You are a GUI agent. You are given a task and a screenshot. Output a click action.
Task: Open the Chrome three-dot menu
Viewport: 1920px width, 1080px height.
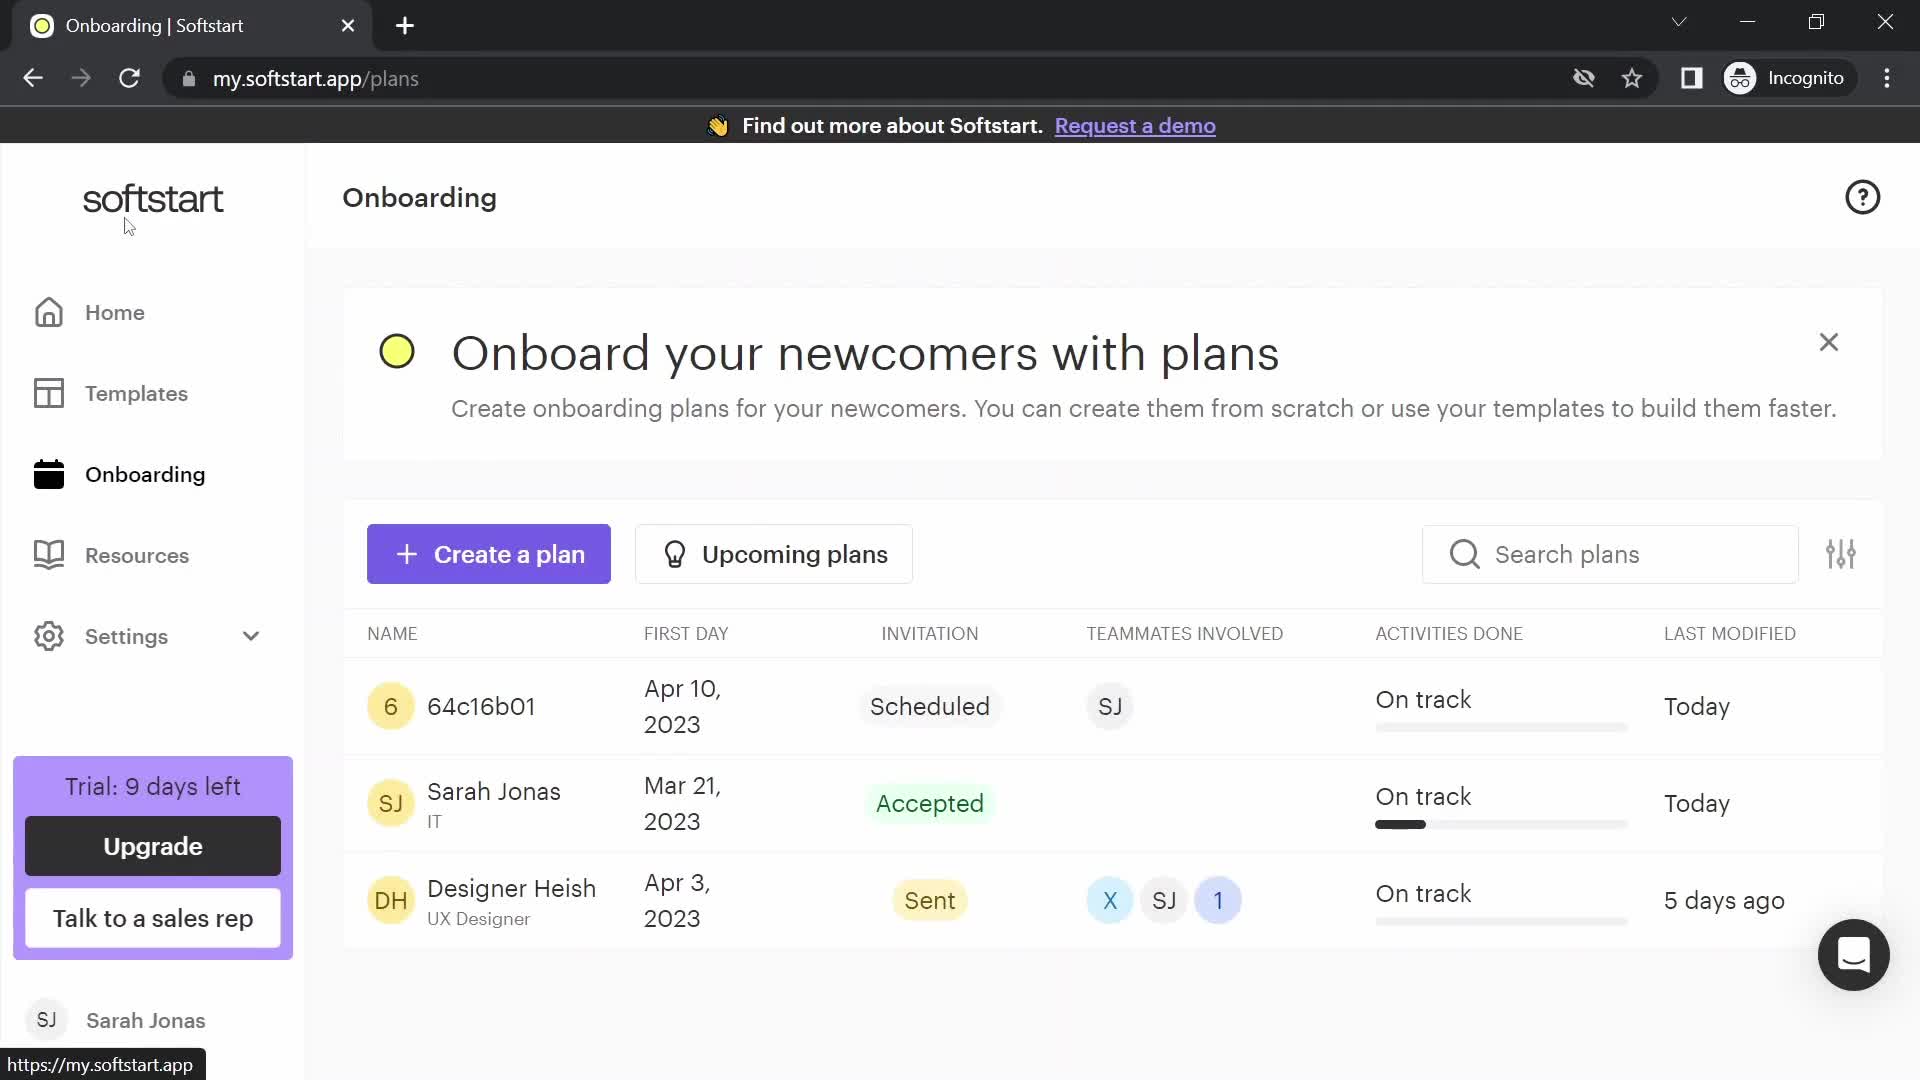(x=1887, y=78)
